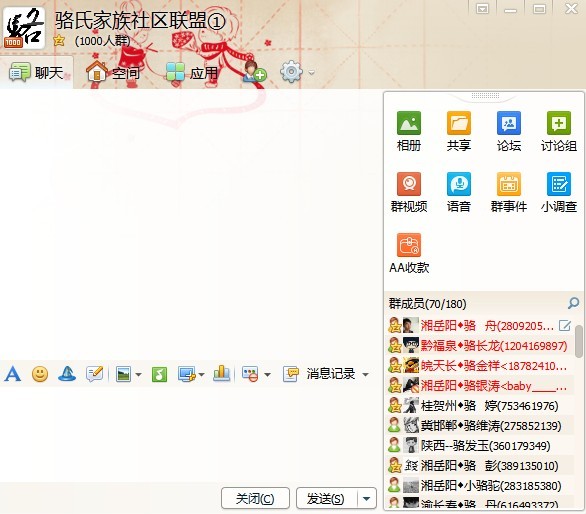Switch to the 聊天 chat tab
Screen dimensions: 586x514
pos(37,73)
